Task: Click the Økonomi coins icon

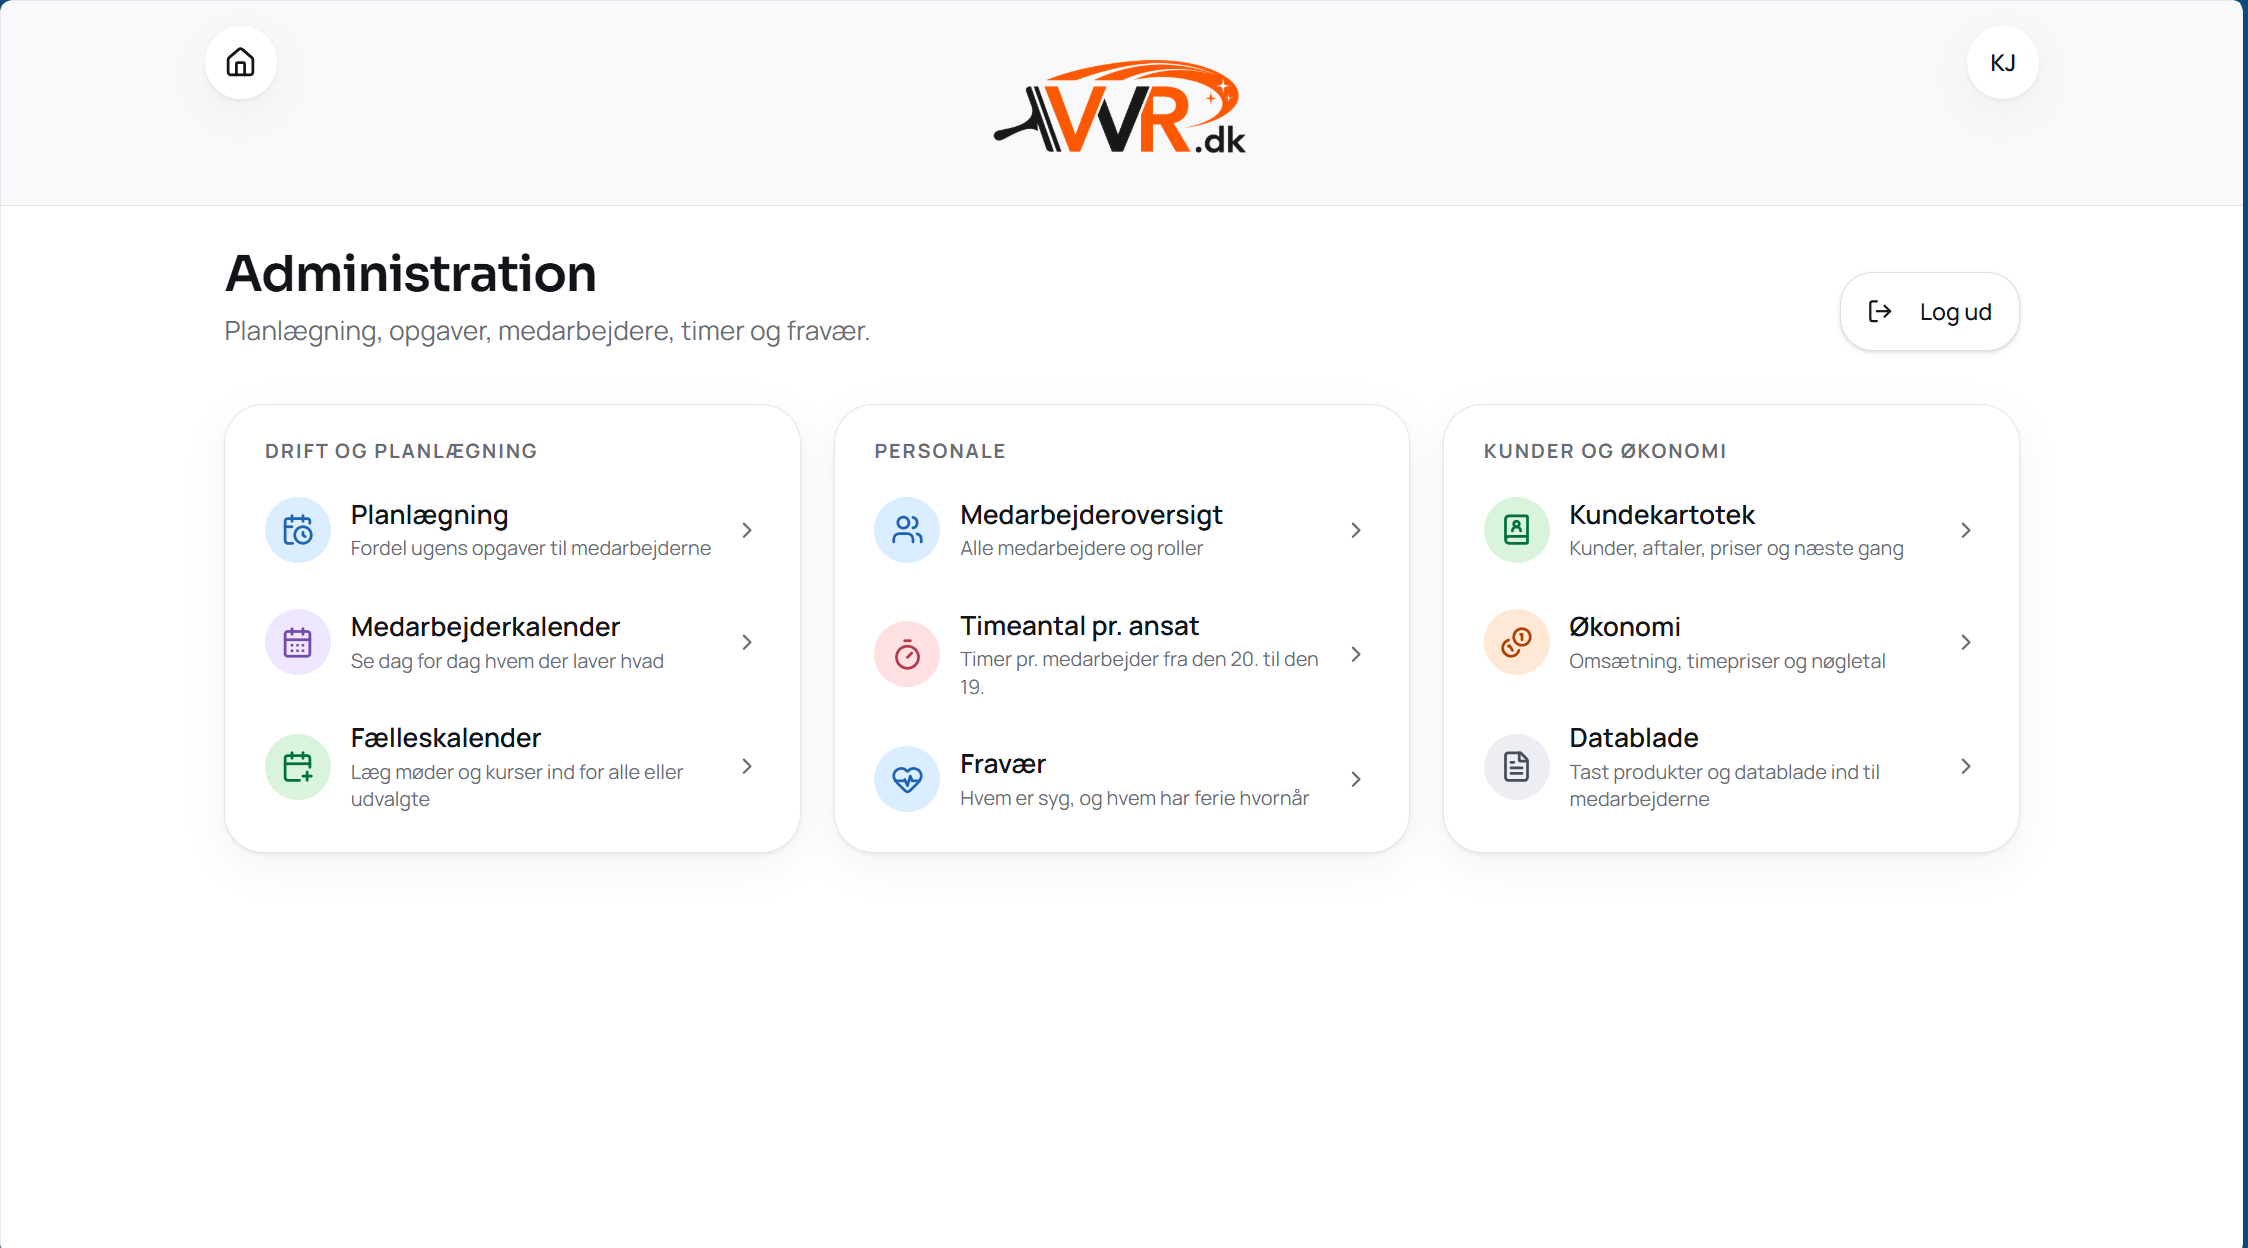Action: pyautogui.click(x=1516, y=642)
